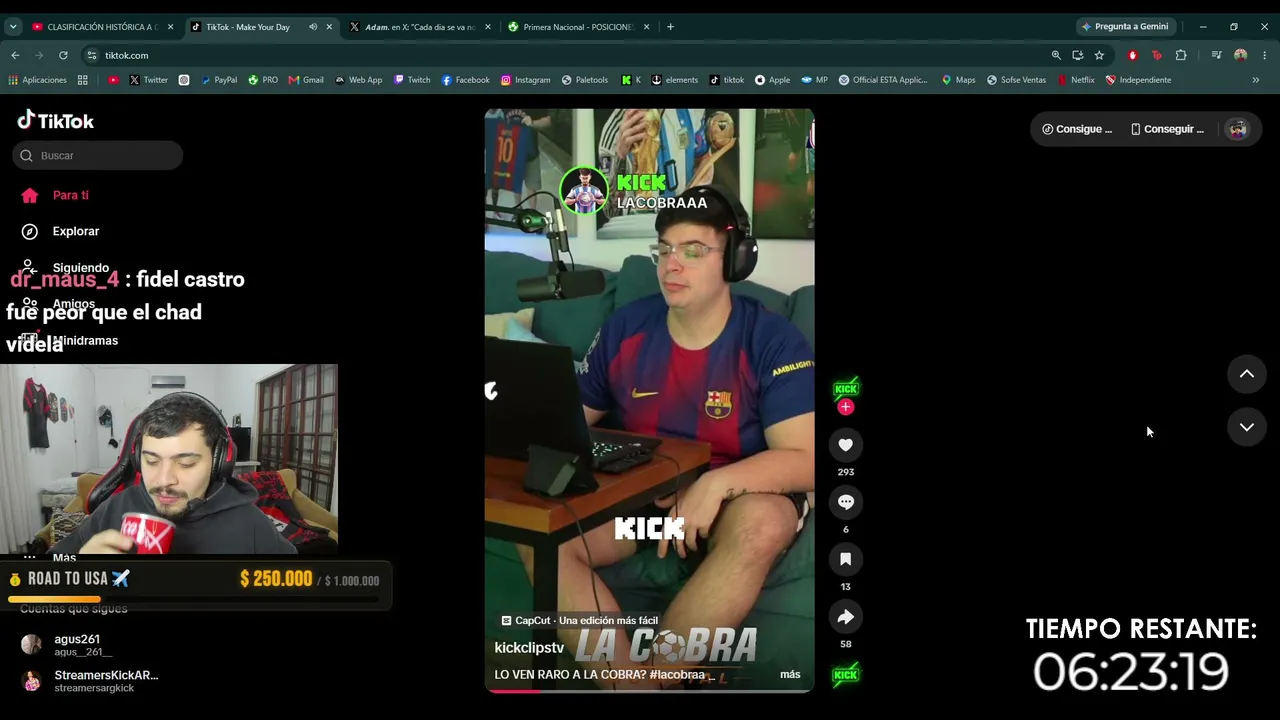Open the tab search dropdown arrow
This screenshot has width=1280, height=720.
click(13, 27)
